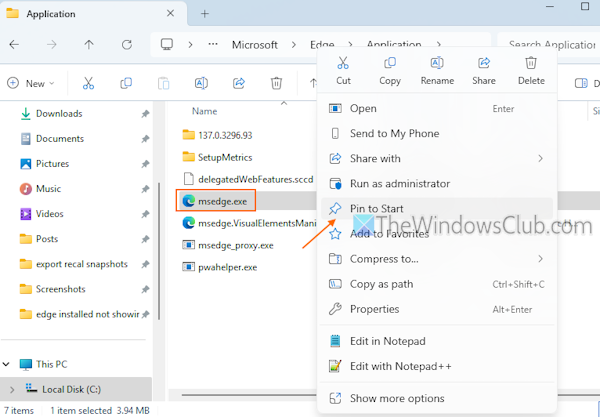This screenshot has height=417, width=600.
Task: Click the toolbar Rename icon
Action: [201, 83]
